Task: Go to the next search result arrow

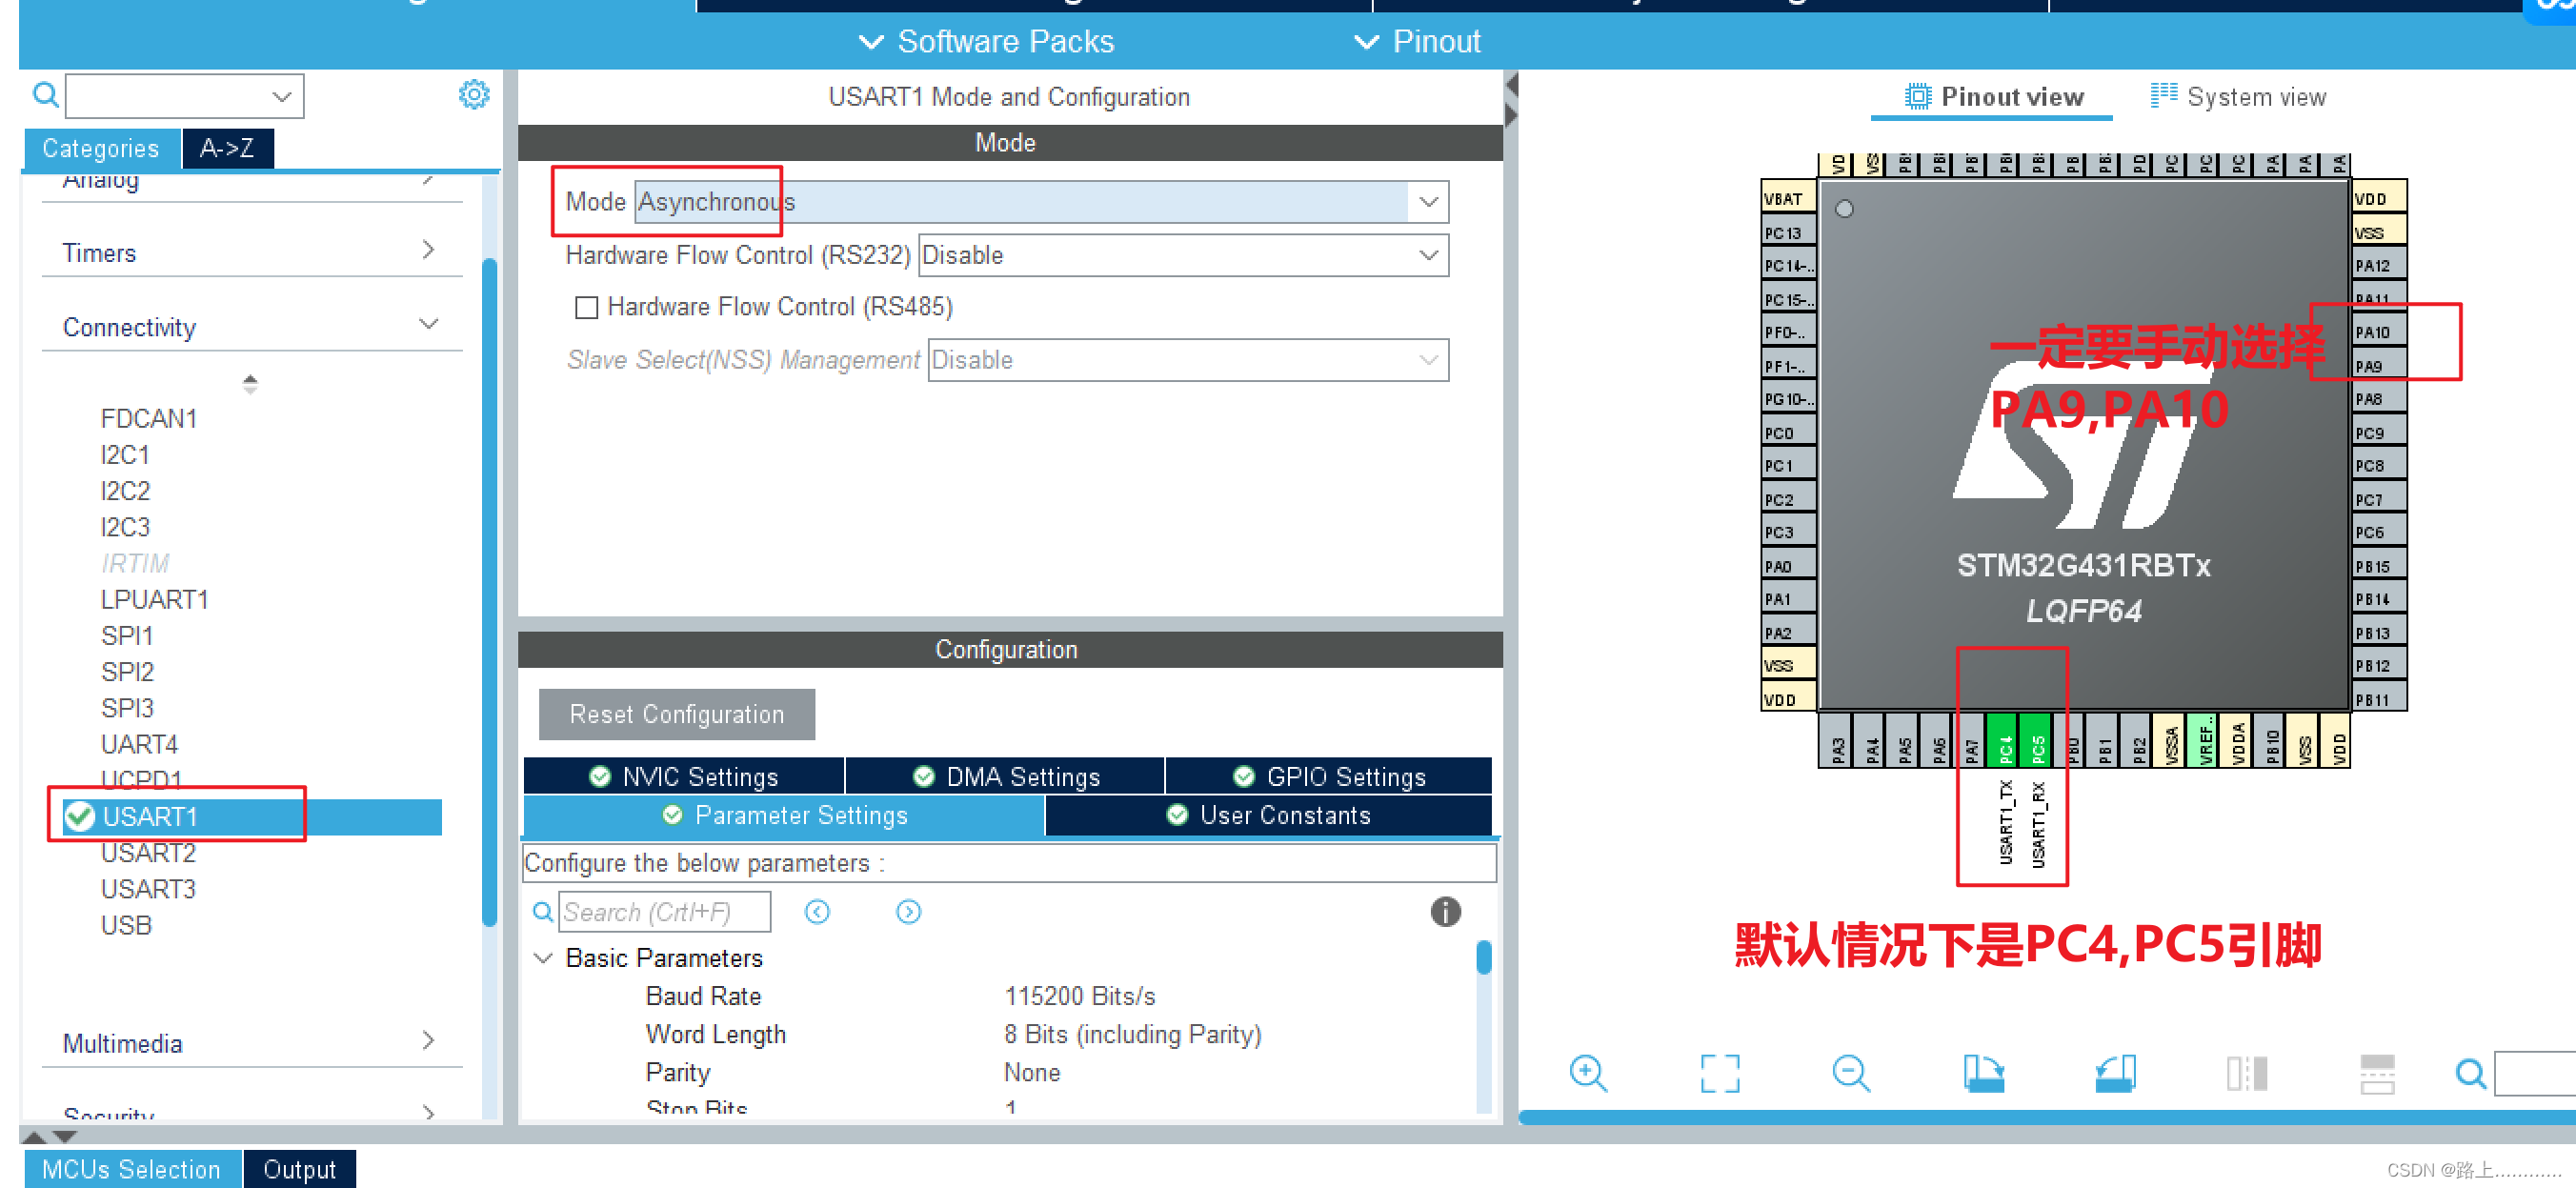Action: [908, 911]
